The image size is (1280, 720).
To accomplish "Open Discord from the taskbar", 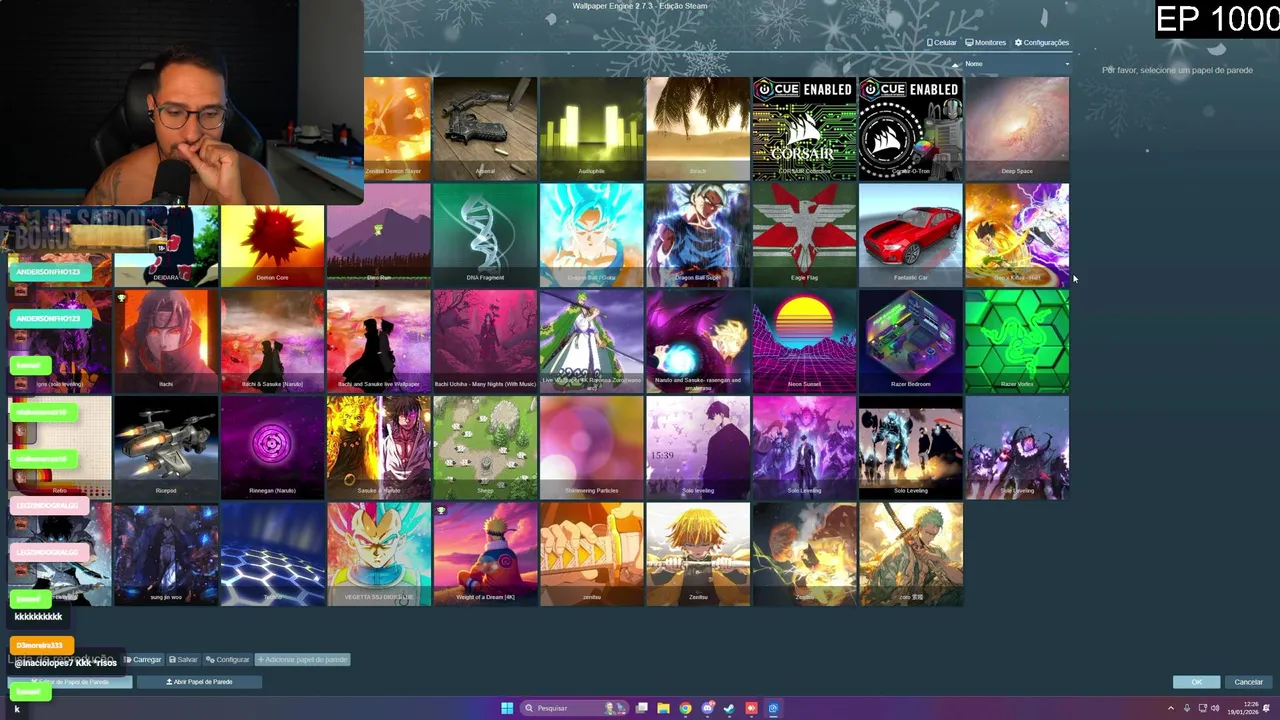I will pos(707,708).
